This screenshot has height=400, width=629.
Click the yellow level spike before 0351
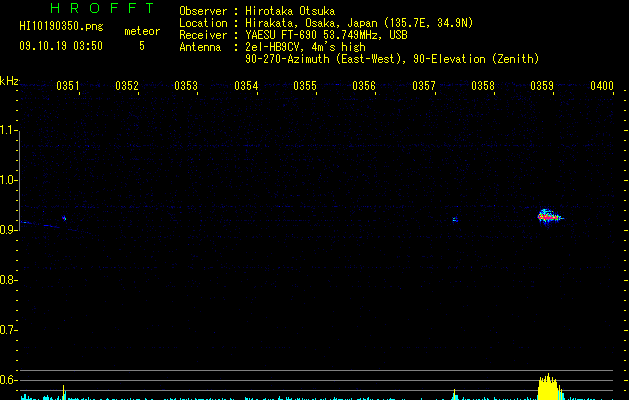pyautogui.click(x=63, y=392)
